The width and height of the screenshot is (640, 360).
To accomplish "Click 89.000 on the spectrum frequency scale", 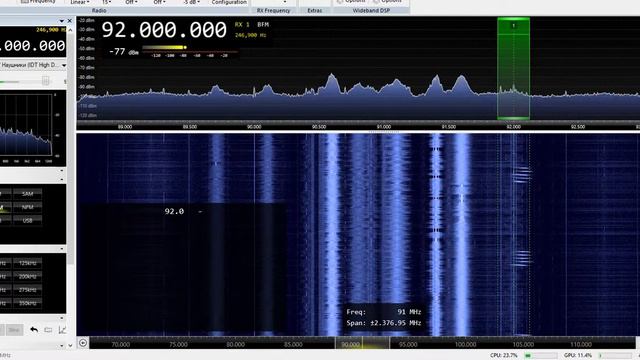I will [125, 127].
